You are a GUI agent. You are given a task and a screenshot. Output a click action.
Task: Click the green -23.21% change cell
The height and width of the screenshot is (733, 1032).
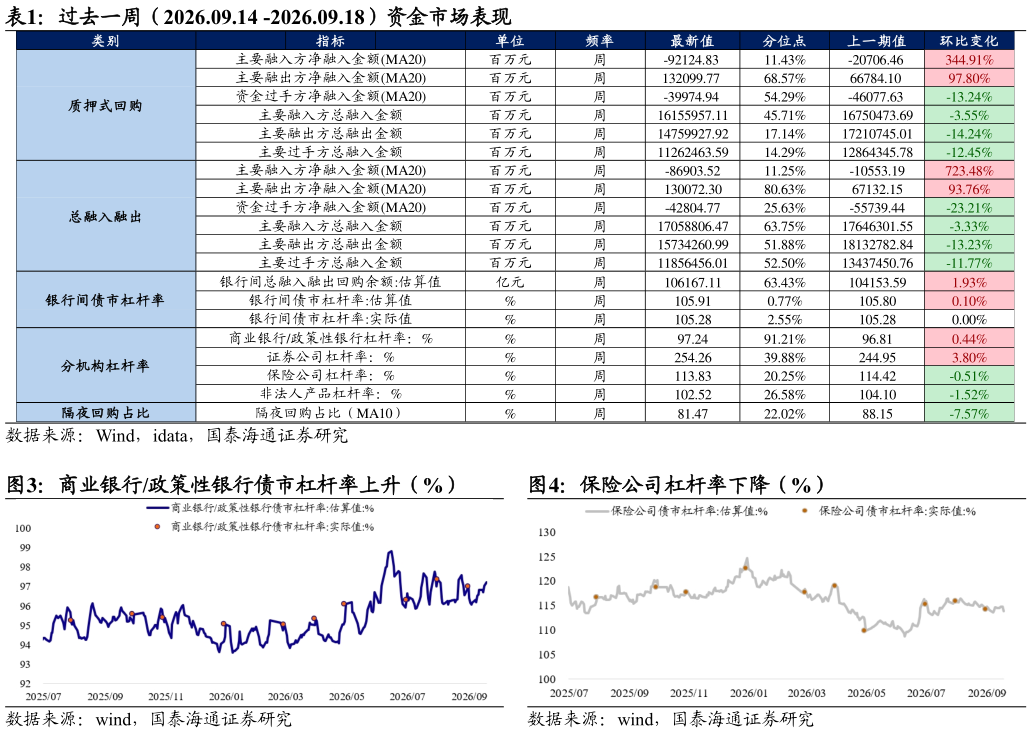coord(969,208)
